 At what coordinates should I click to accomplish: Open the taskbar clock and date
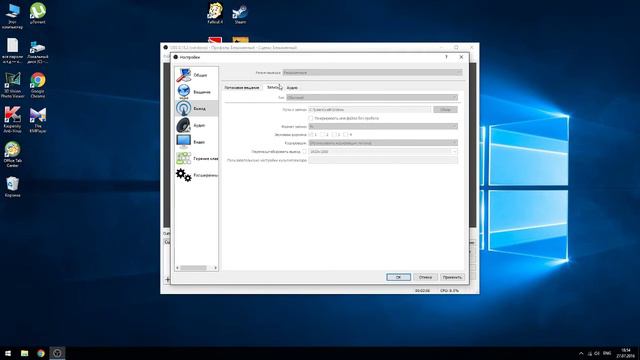click(x=625, y=353)
